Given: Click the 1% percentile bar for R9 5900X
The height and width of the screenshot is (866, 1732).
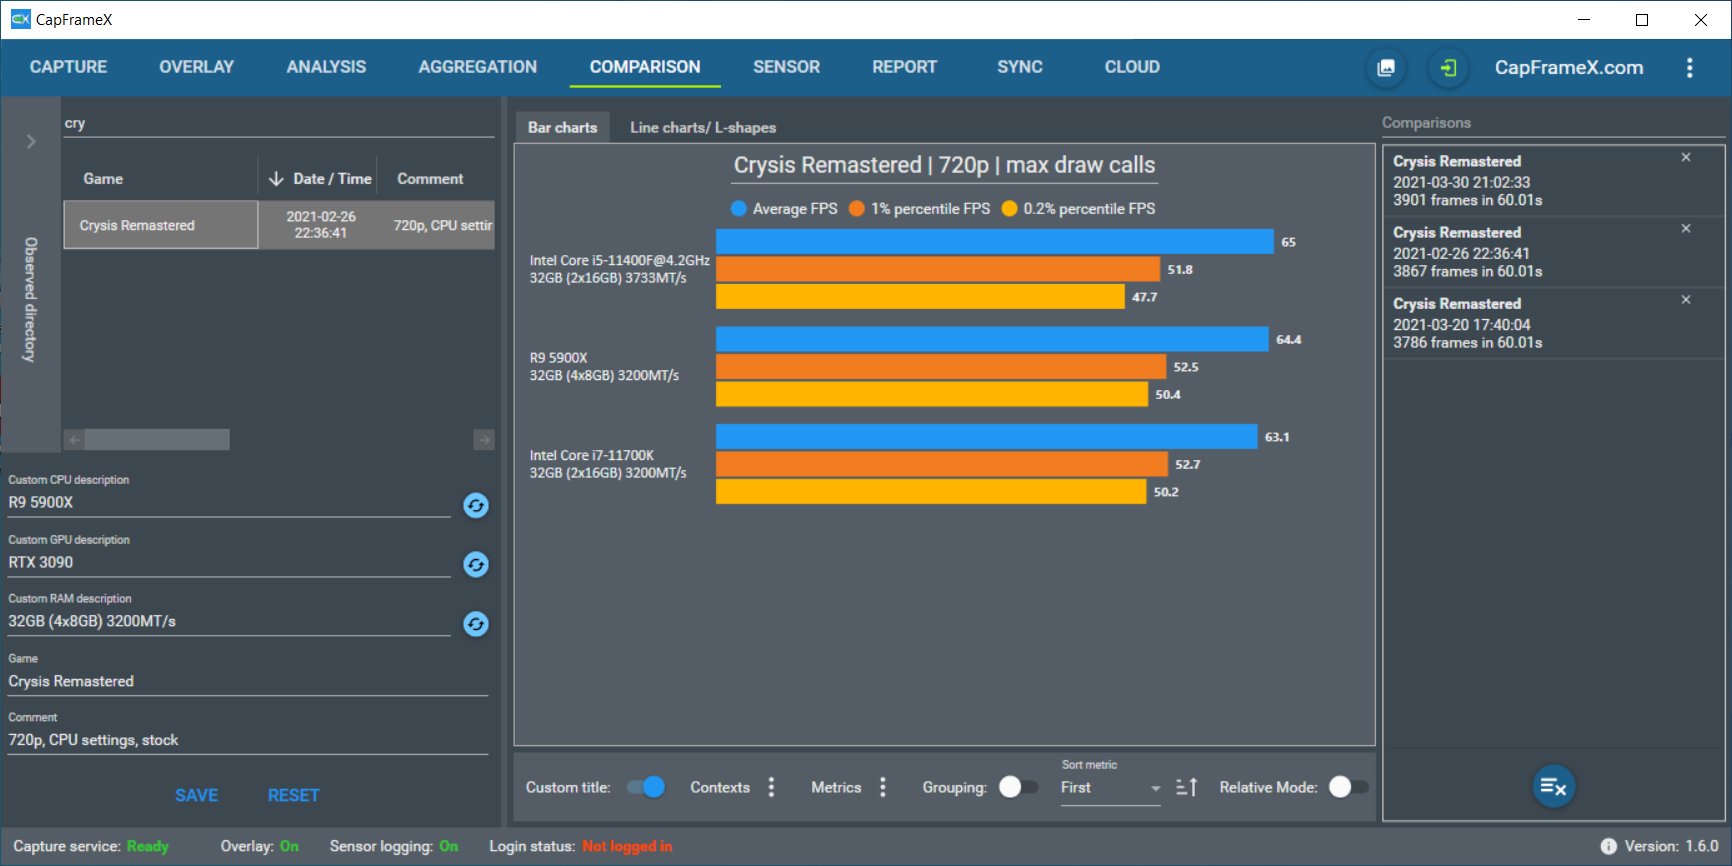Looking at the screenshot, I should click(941, 367).
